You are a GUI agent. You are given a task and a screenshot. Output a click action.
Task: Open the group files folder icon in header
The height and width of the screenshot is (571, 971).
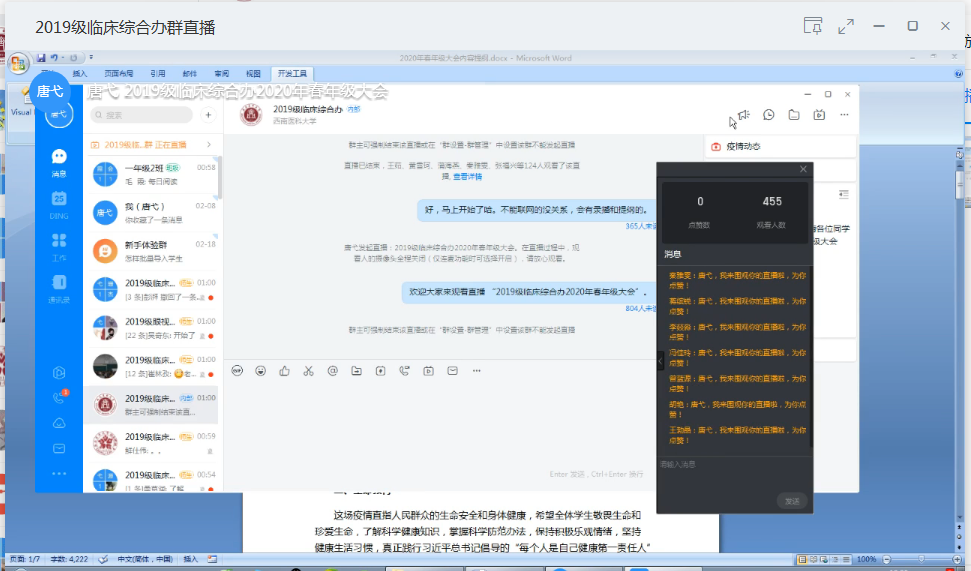tap(794, 115)
